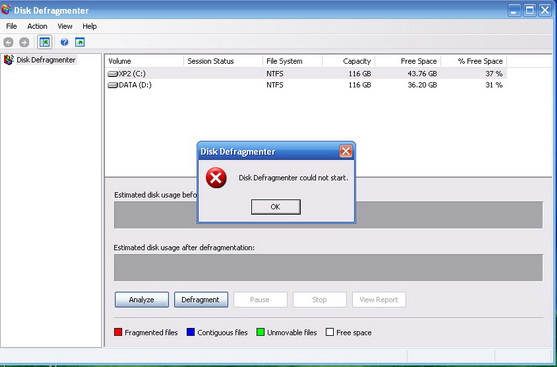Click the red Fragmented files swatch

pos(118,332)
